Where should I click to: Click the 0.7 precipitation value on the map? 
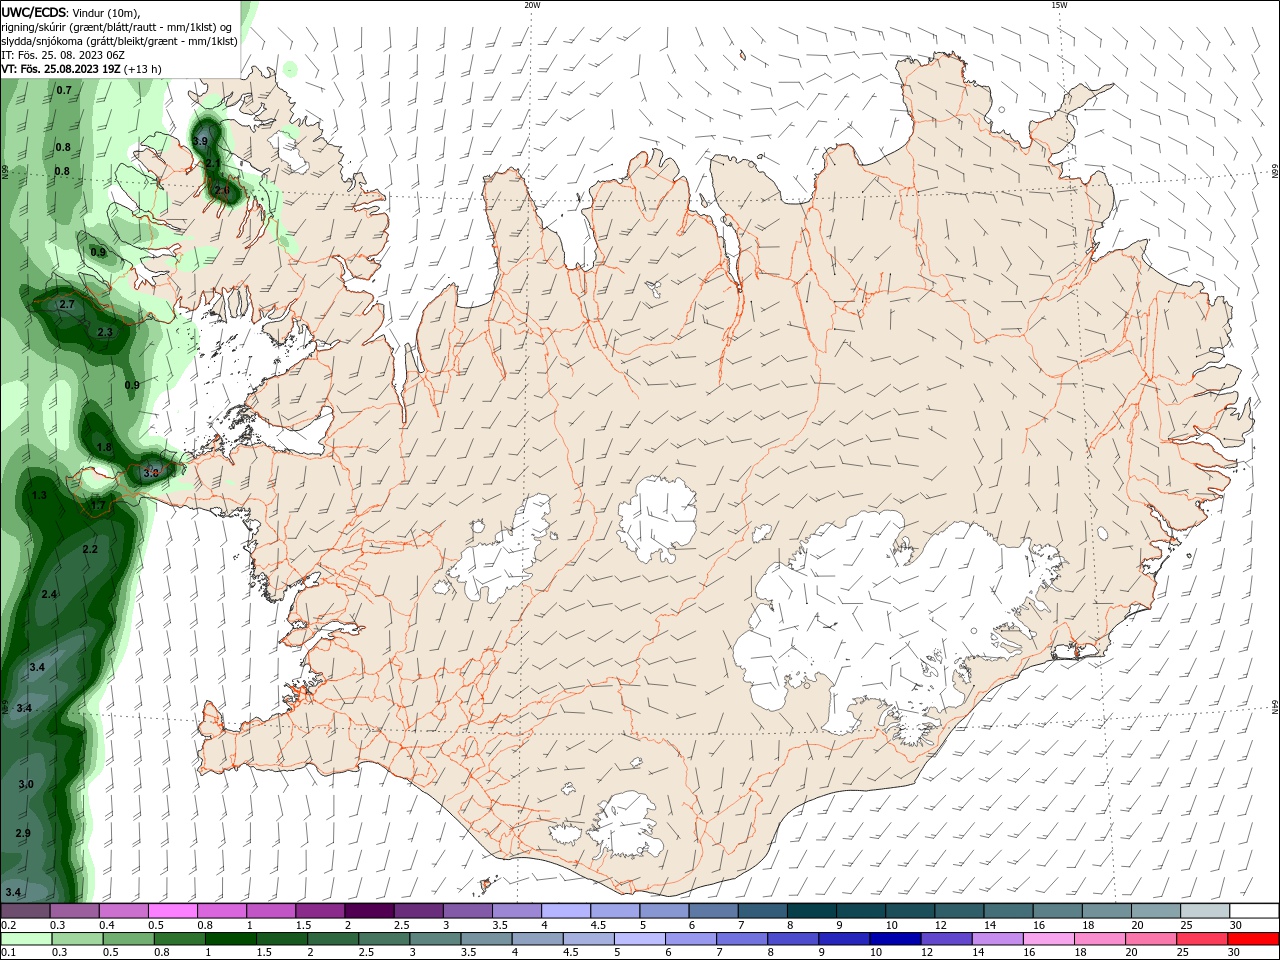click(x=64, y=90)
